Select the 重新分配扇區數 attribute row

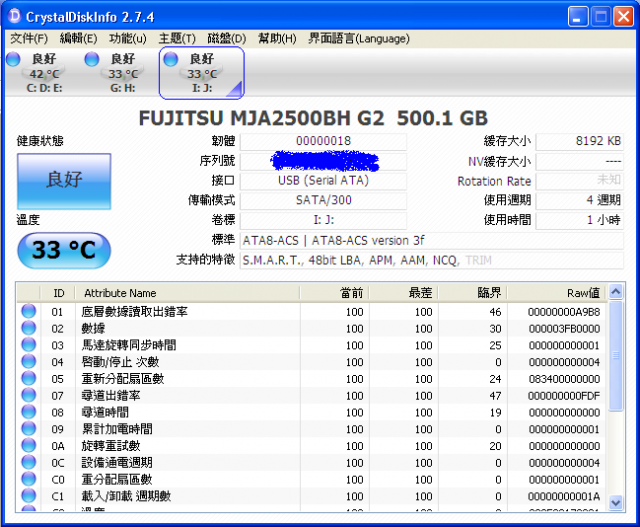(312, 378)
